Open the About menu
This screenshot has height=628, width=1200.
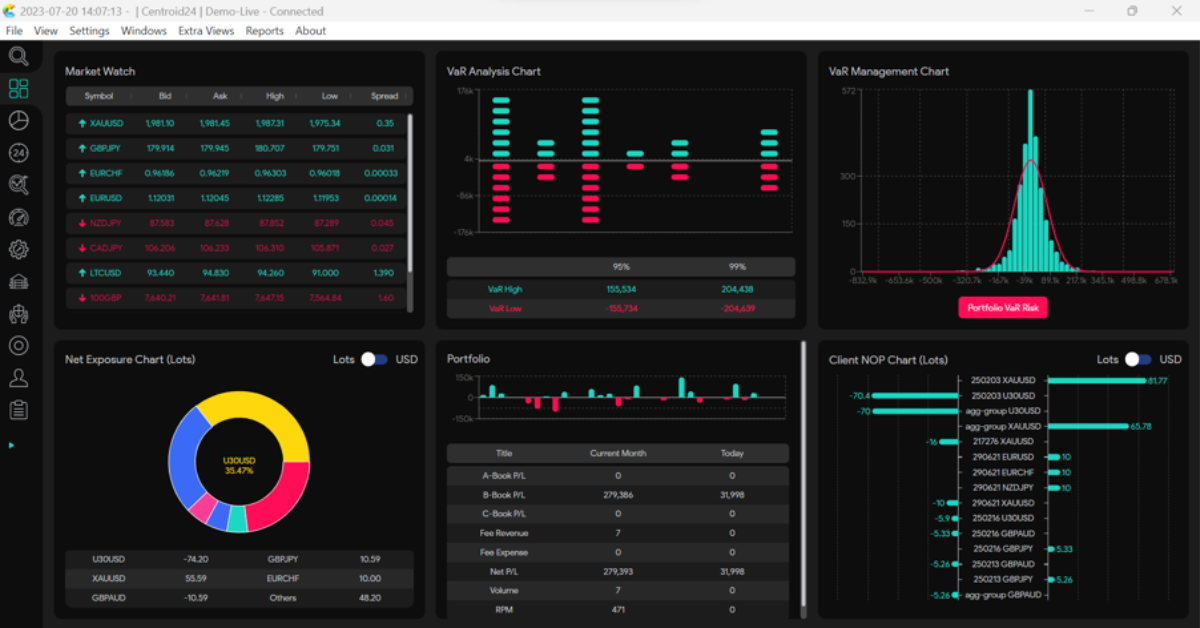(x=310, y=31)
